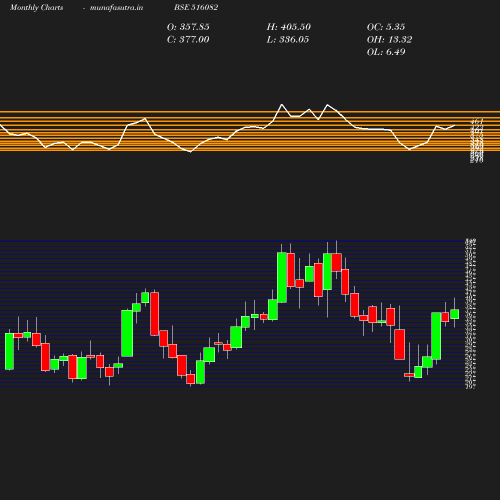Click the 'Monthly Charts' title text

click(x=37, y=8)
